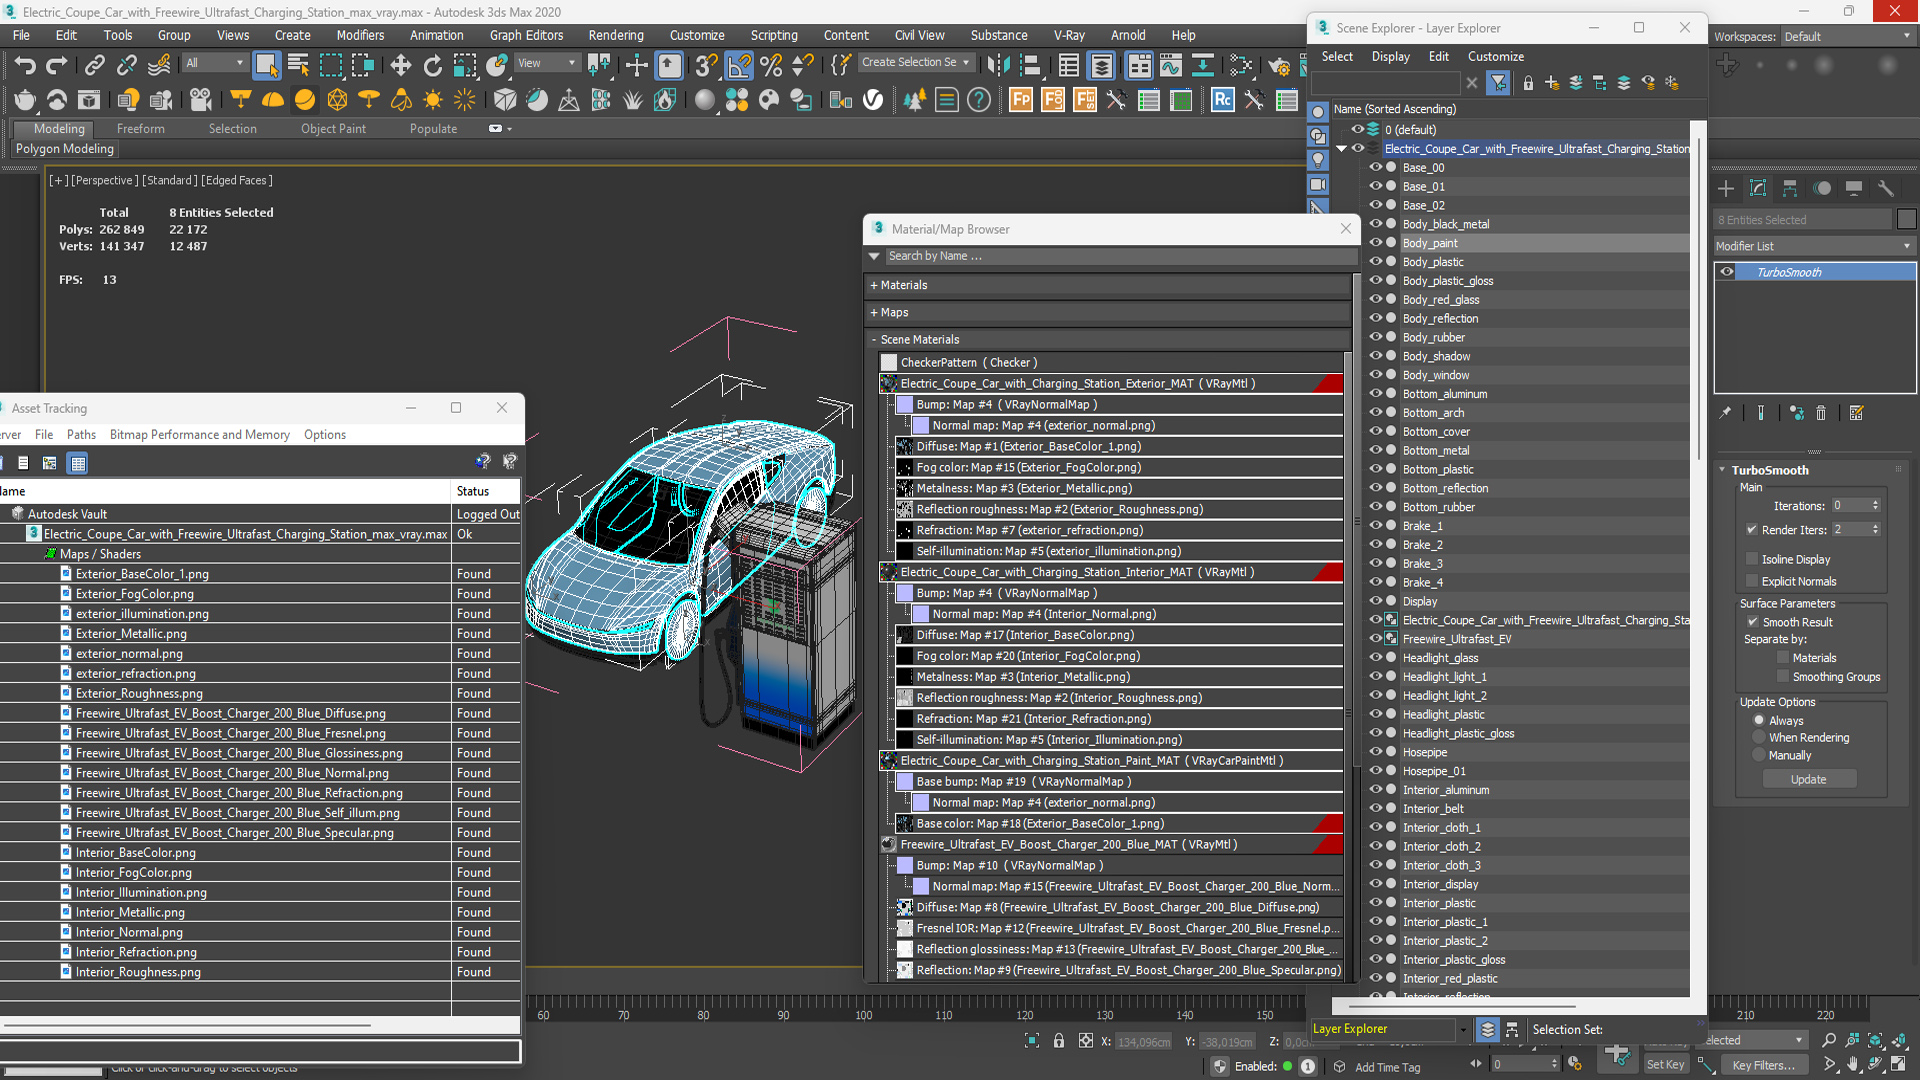Toggle Smooth Result checkbox
Viewport: 1920px width, 1080px height.
click(x=1752, y=622)
